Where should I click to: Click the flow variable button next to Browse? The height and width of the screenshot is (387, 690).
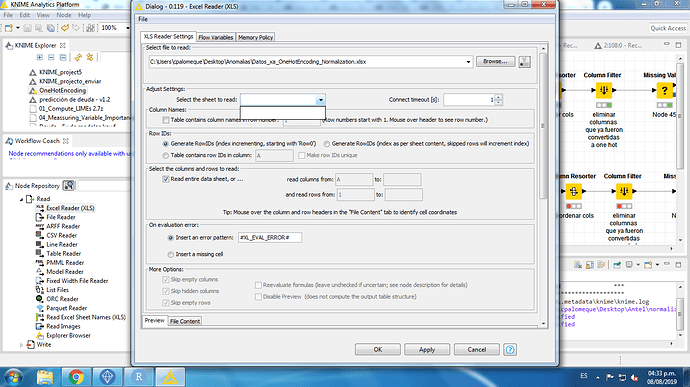coord(524,62)
